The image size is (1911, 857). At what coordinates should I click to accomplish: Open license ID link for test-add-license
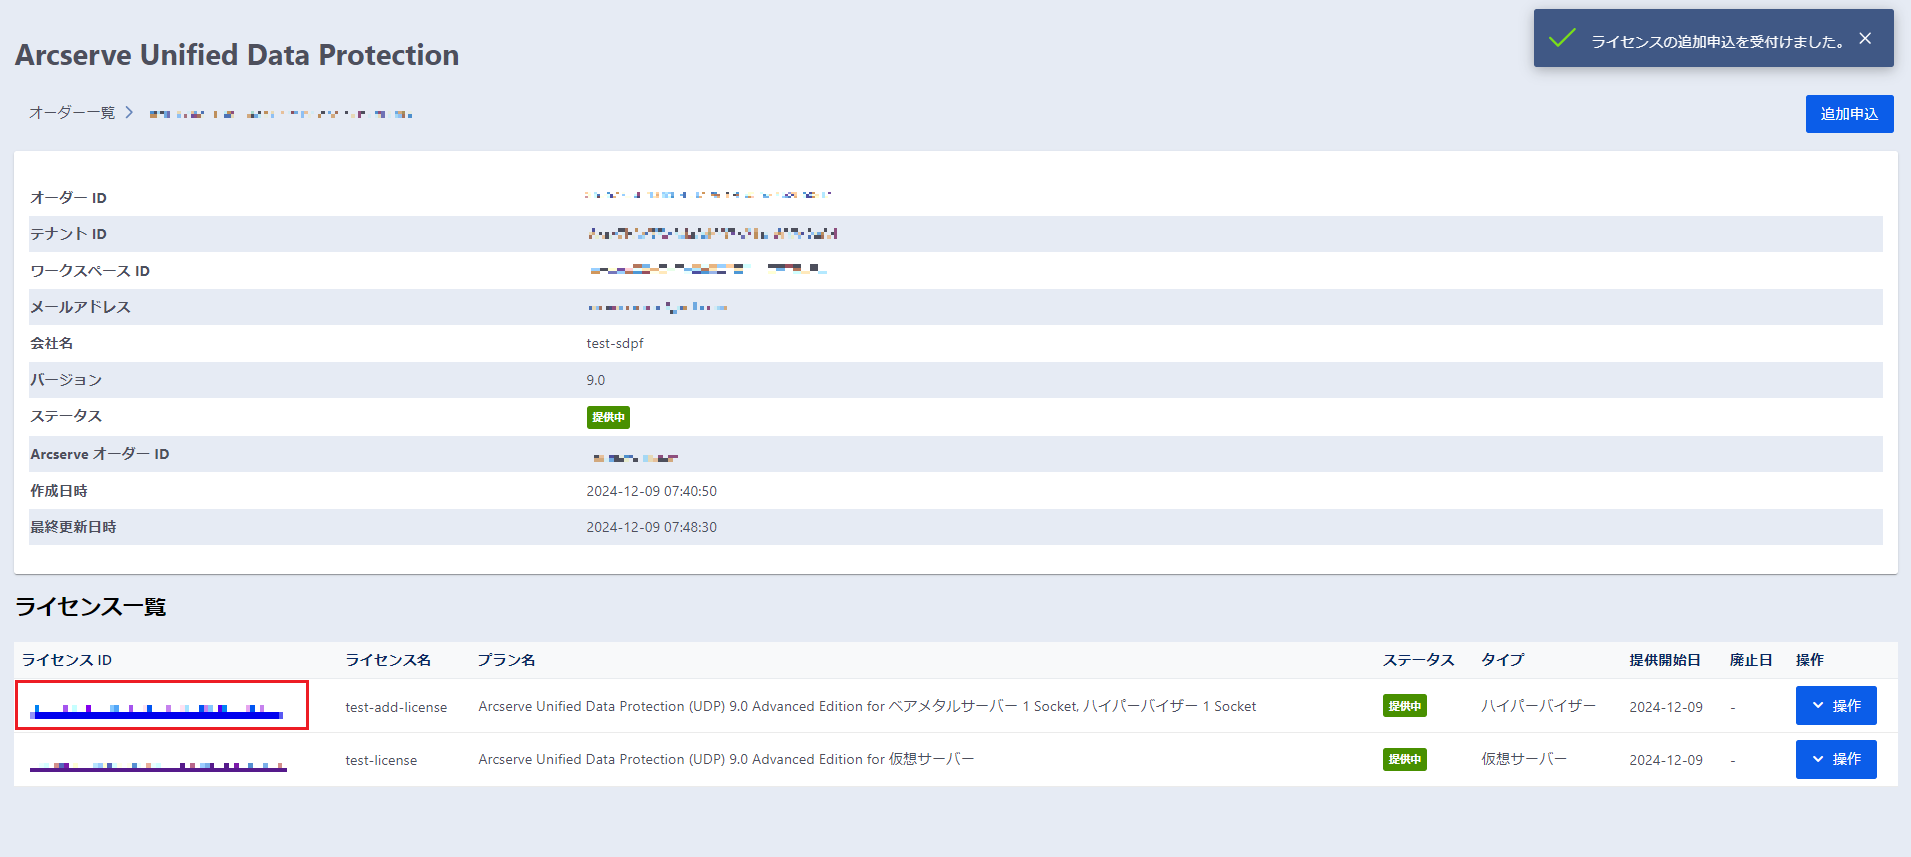[158, 711]
